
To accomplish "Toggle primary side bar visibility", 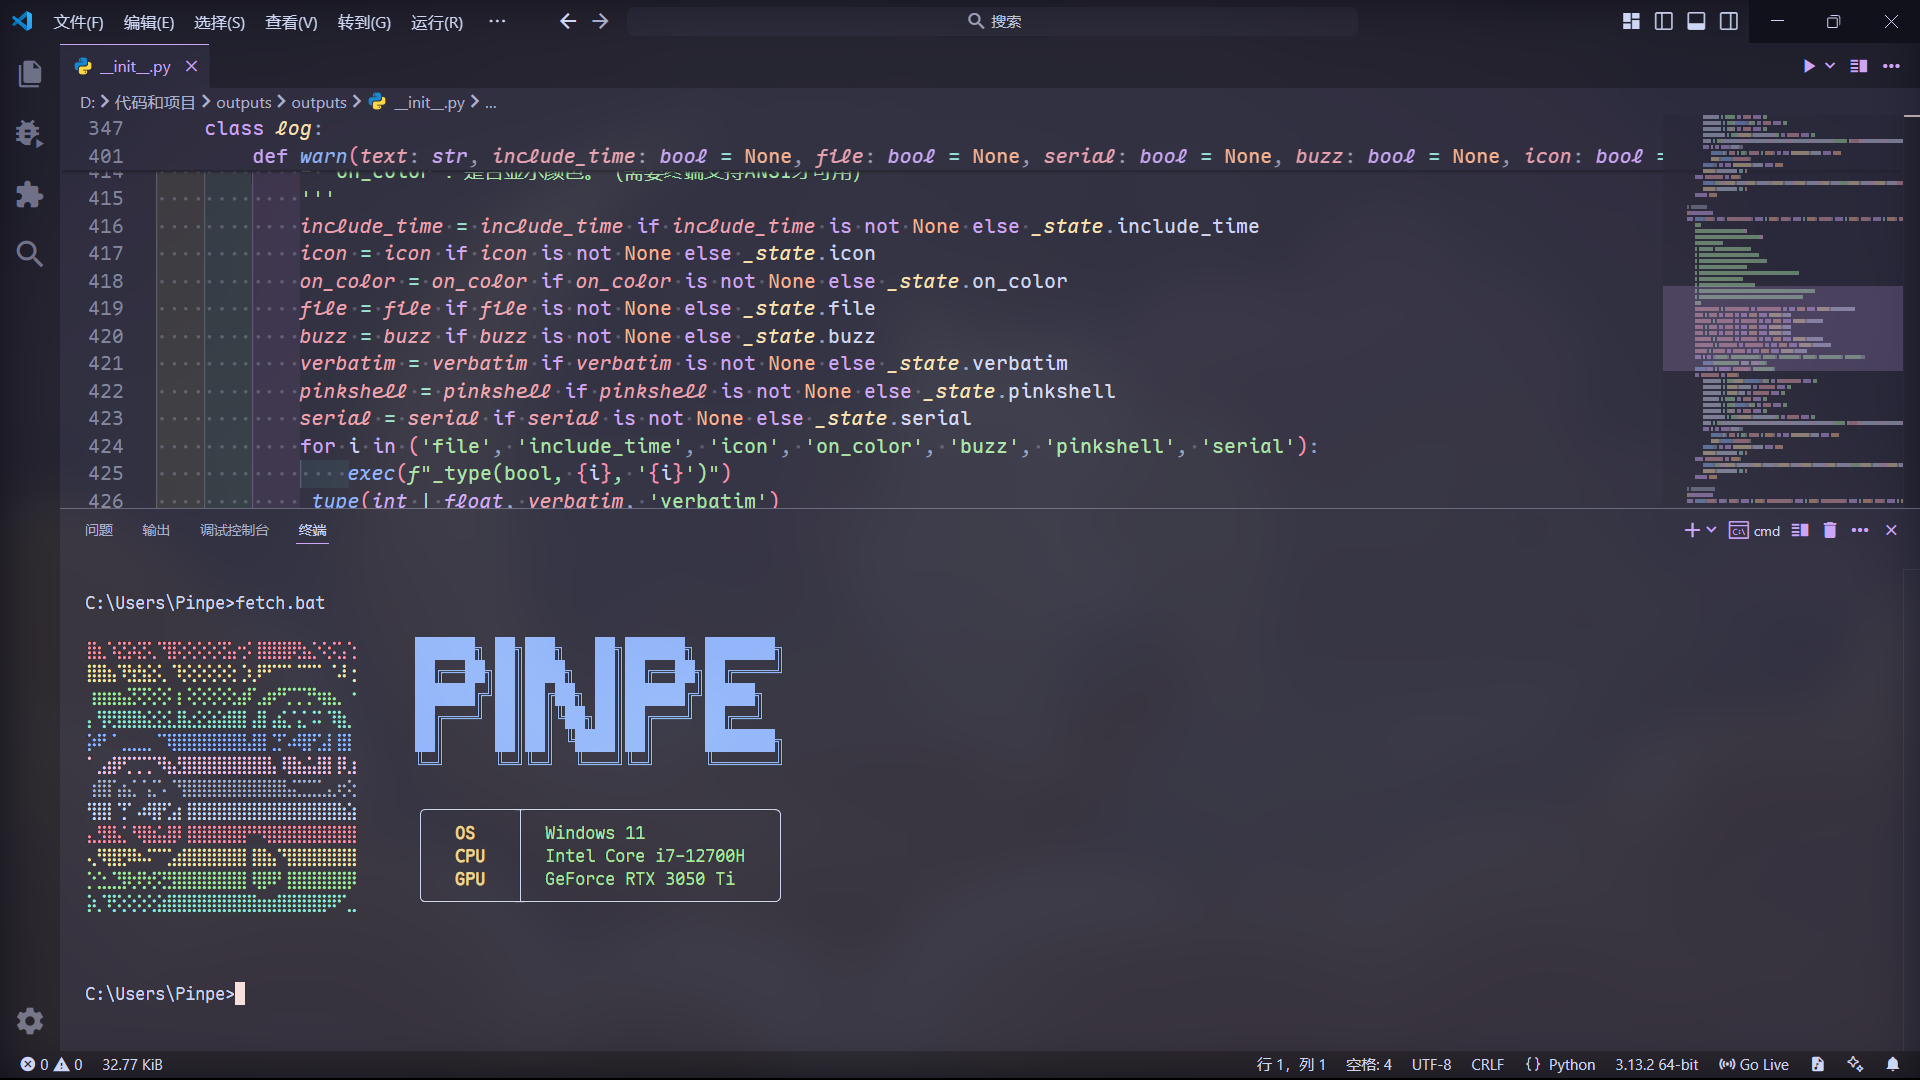I will tap(1664, 21).
